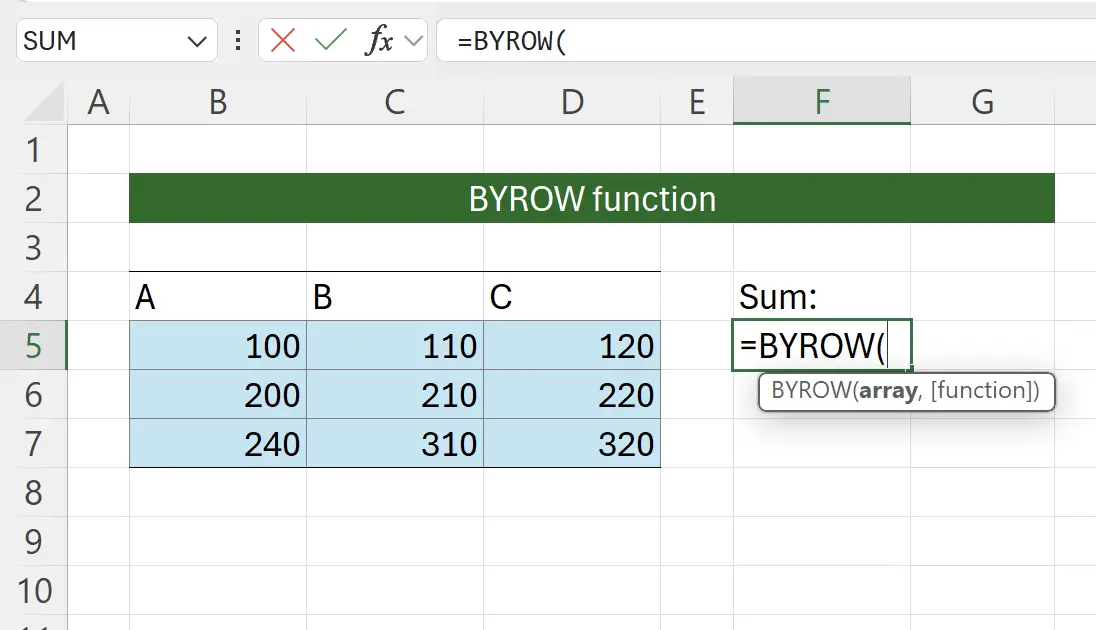Click the BYROW function hint tooltip

pos(905,392)
